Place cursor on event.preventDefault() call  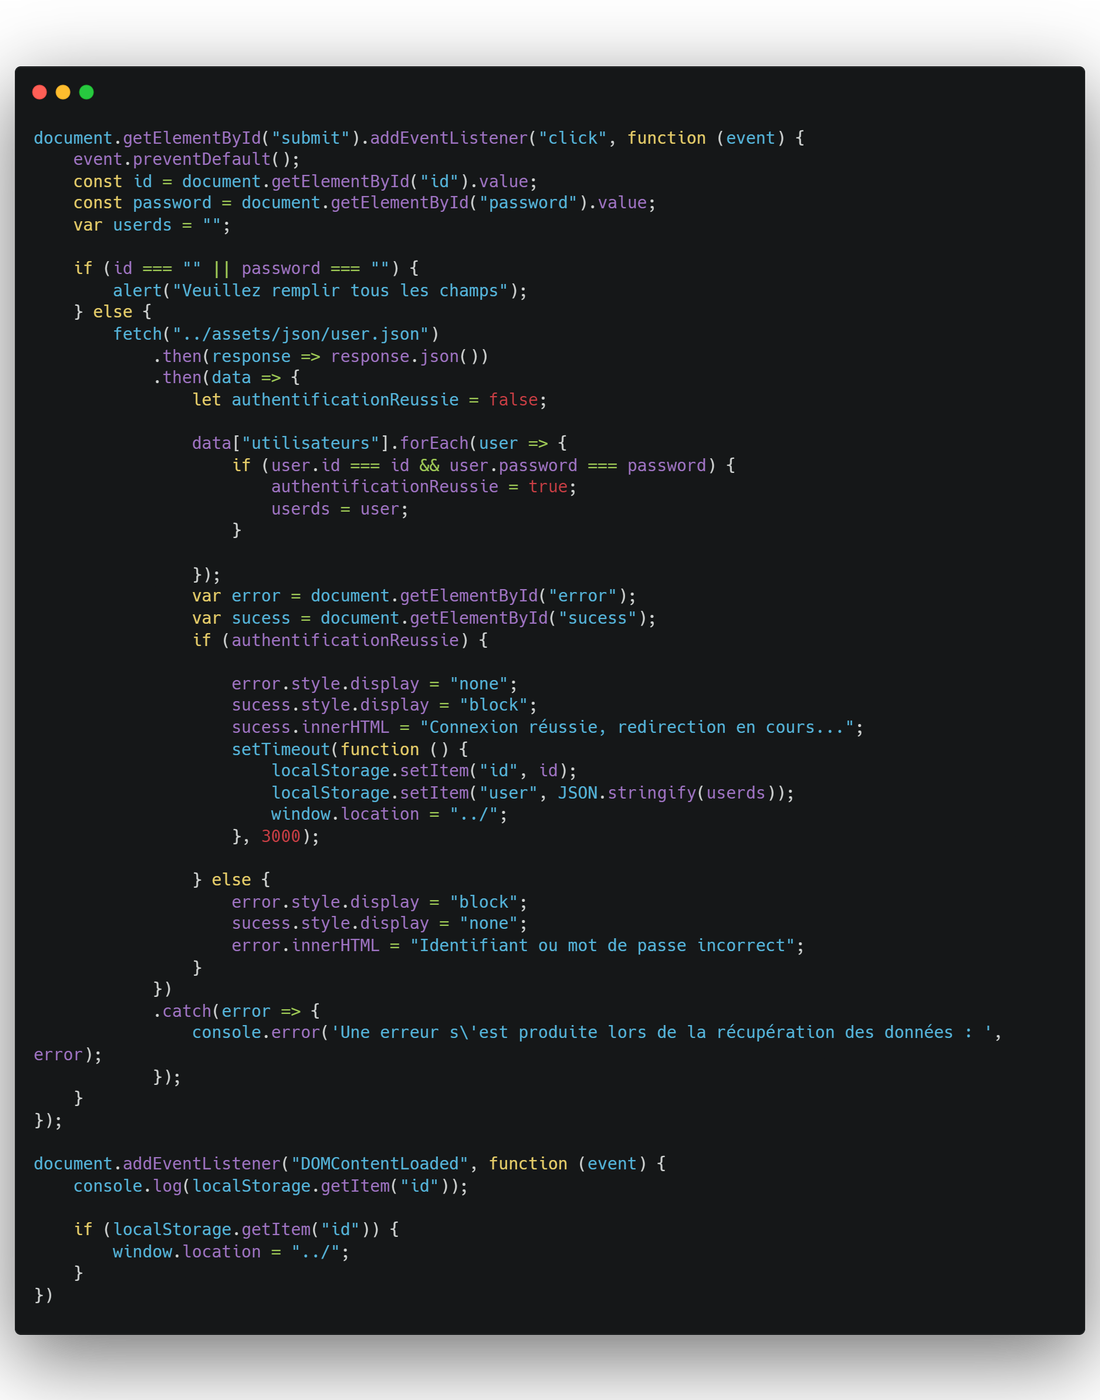click(186, 159)
